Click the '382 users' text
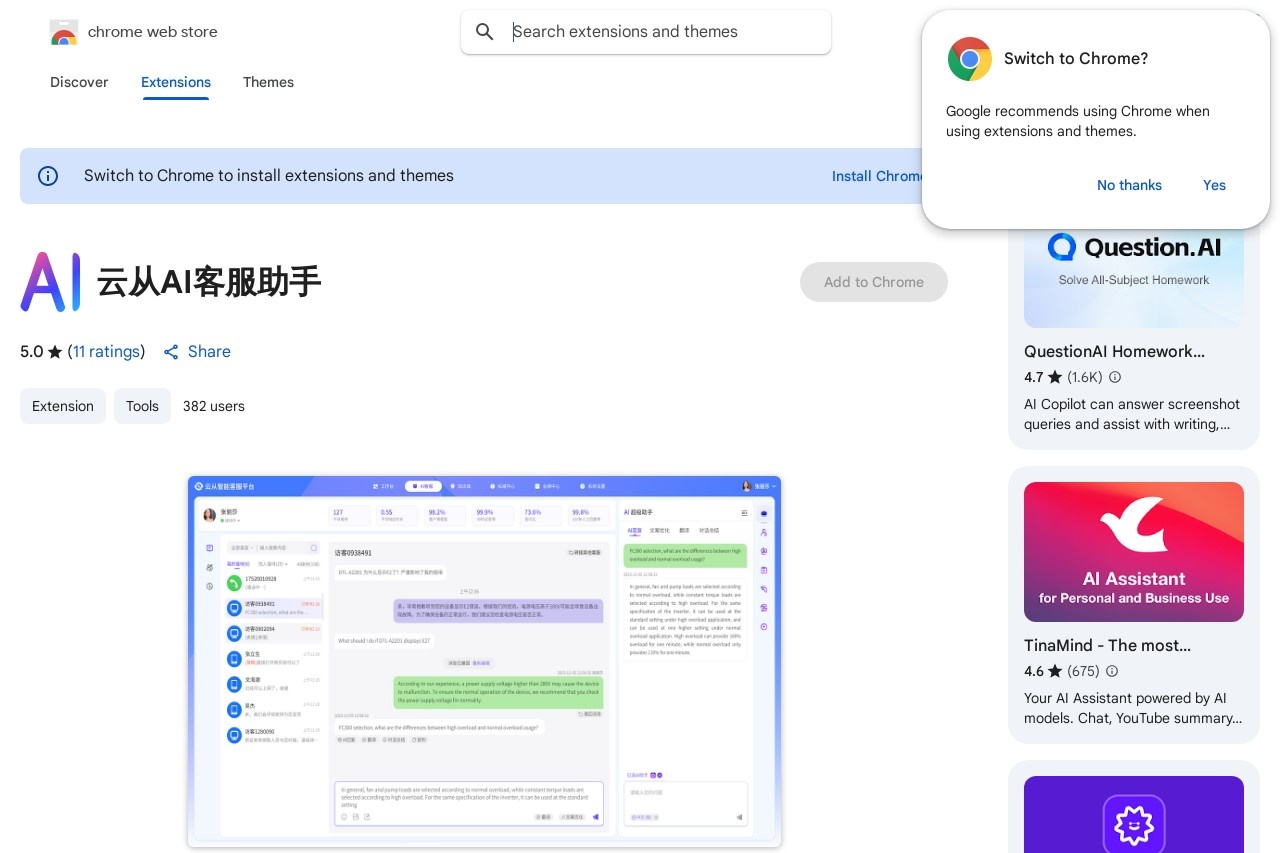 214,406
